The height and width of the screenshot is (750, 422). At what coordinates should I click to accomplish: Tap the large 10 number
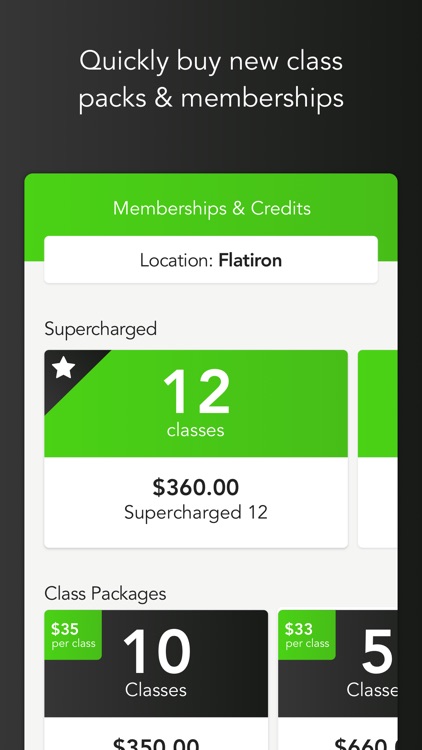tap(156, 652)
